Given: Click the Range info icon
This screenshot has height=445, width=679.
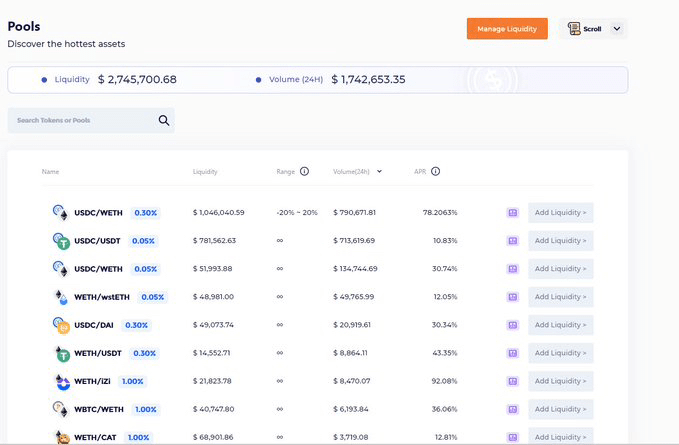Looking at the screenshot, I should (x=304, y=171).
